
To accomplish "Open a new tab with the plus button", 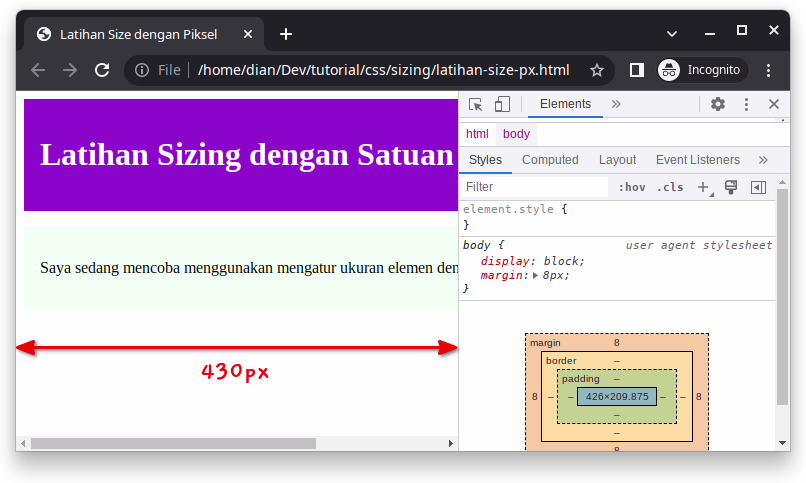I will (286, 34).
